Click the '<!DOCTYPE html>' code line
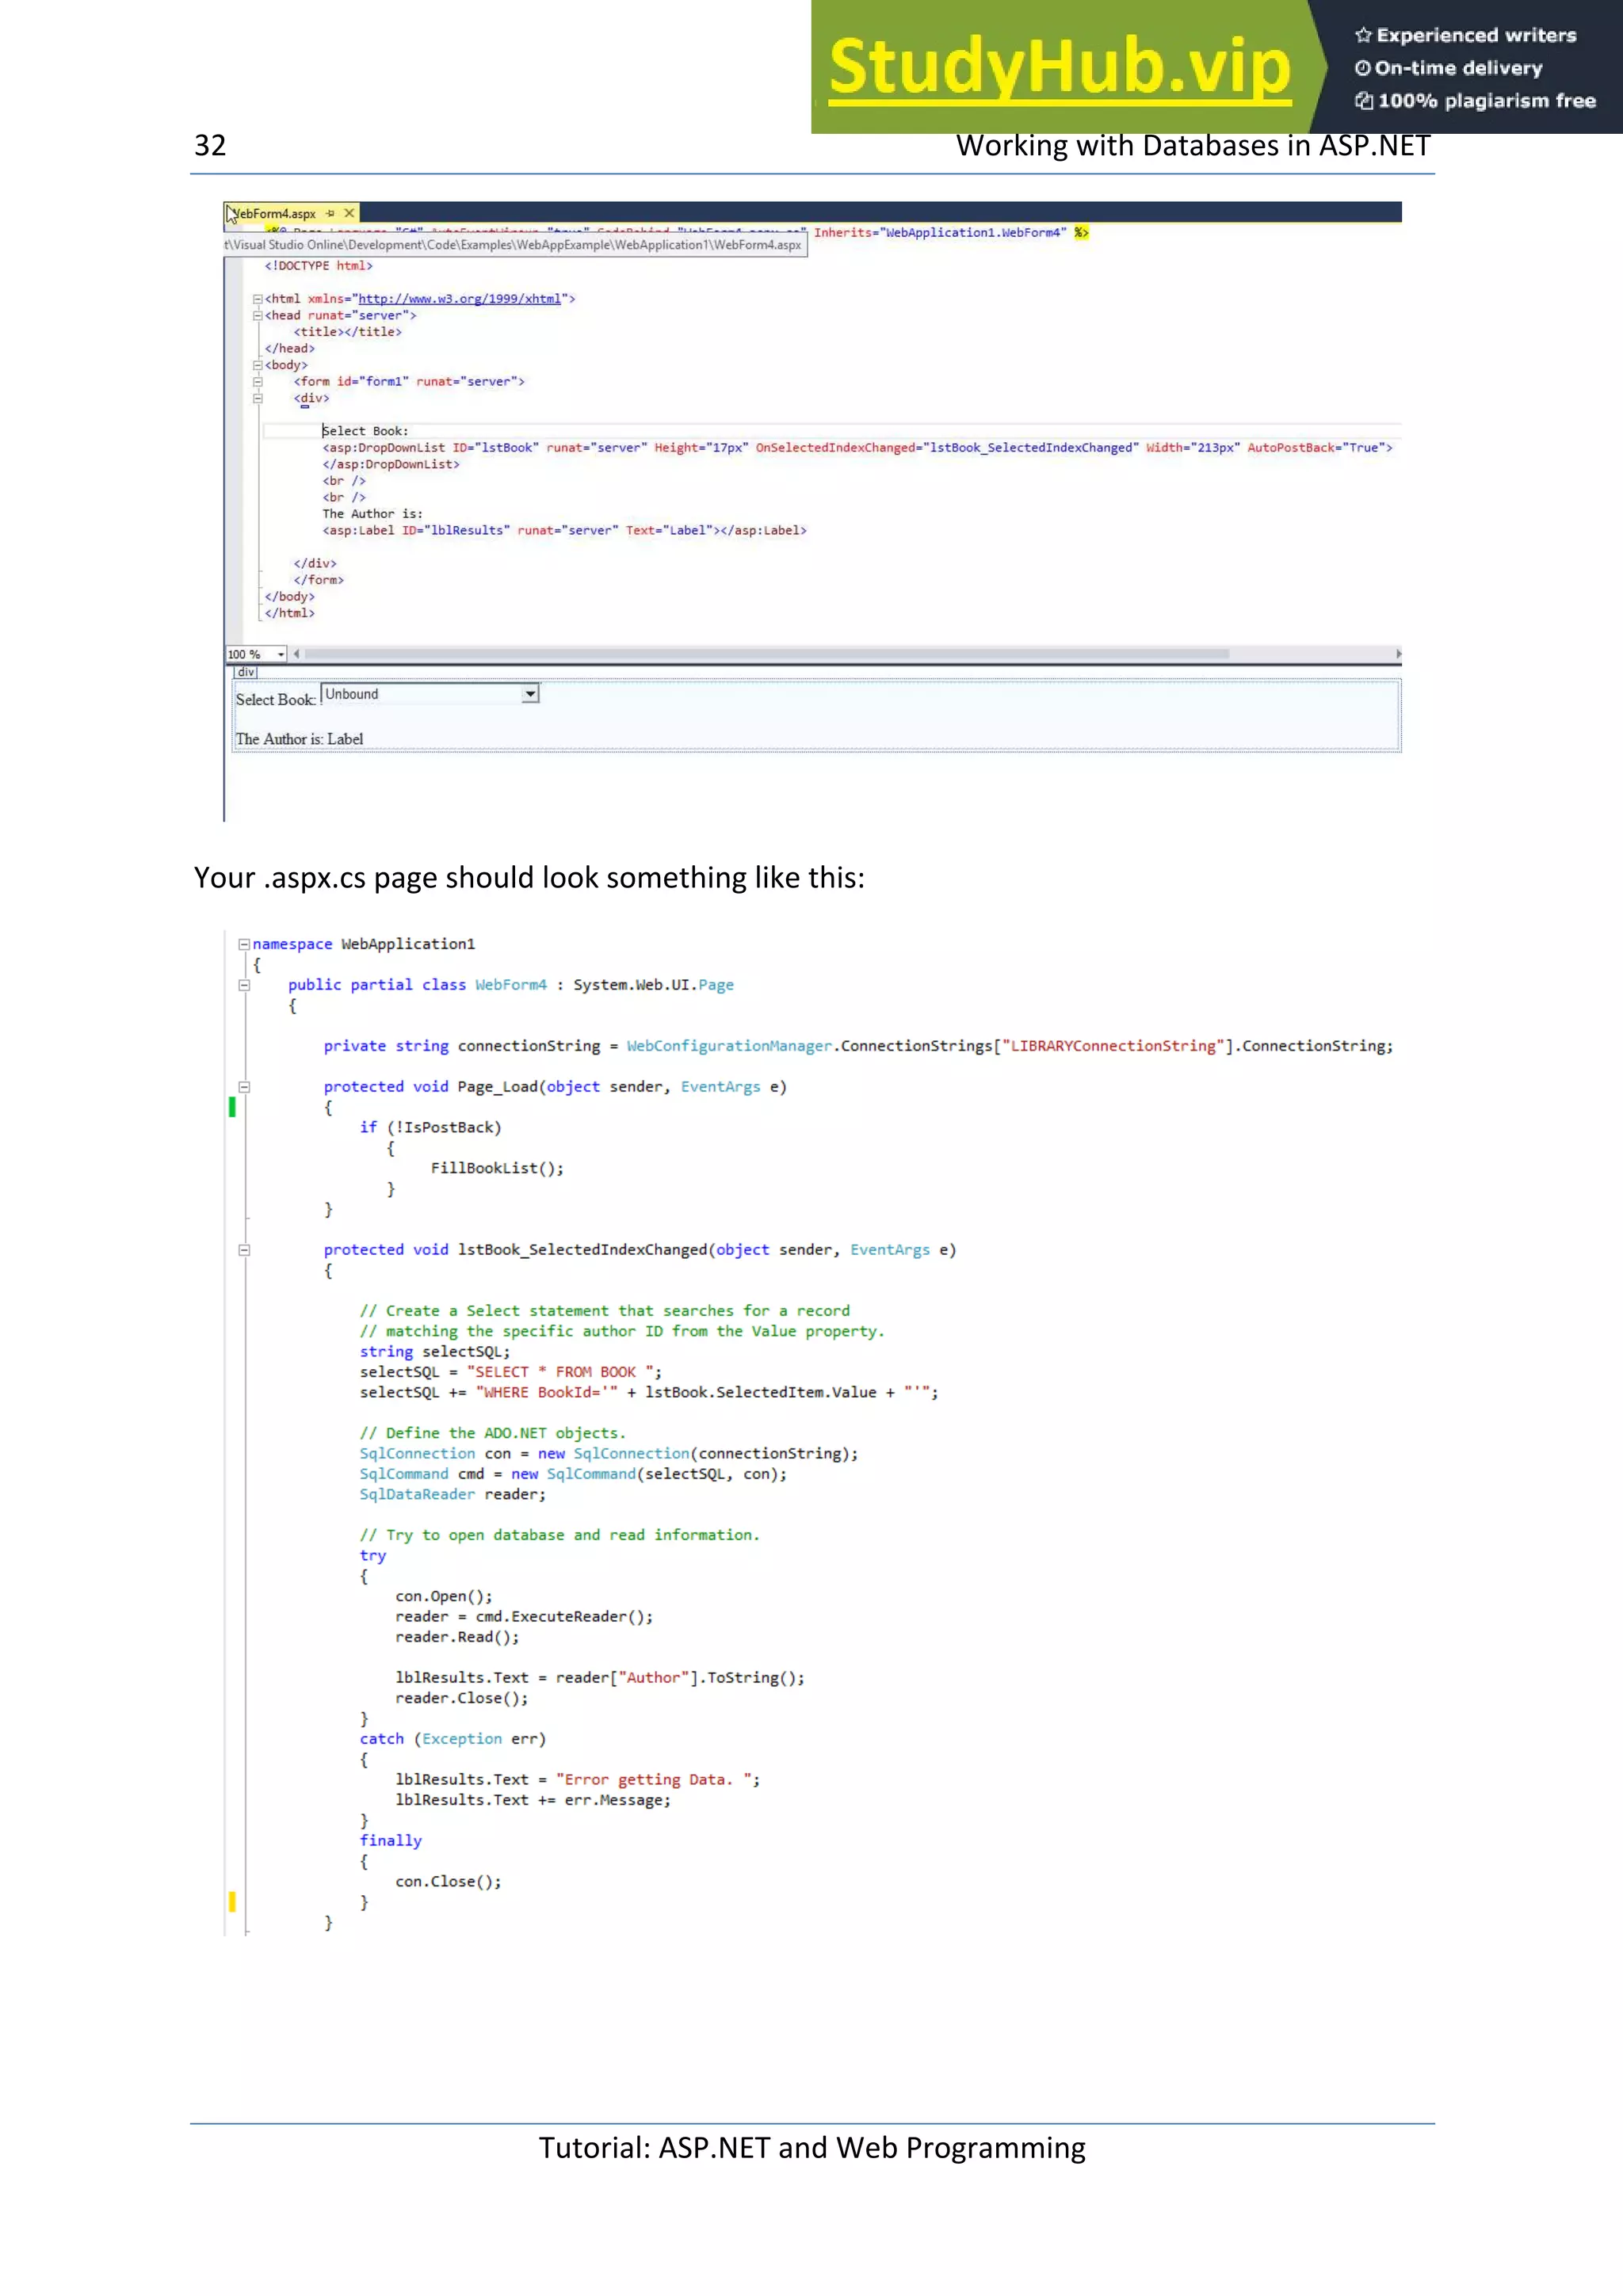The height and width of the screenshot is (2296, 1623). (x=318, y=266)
